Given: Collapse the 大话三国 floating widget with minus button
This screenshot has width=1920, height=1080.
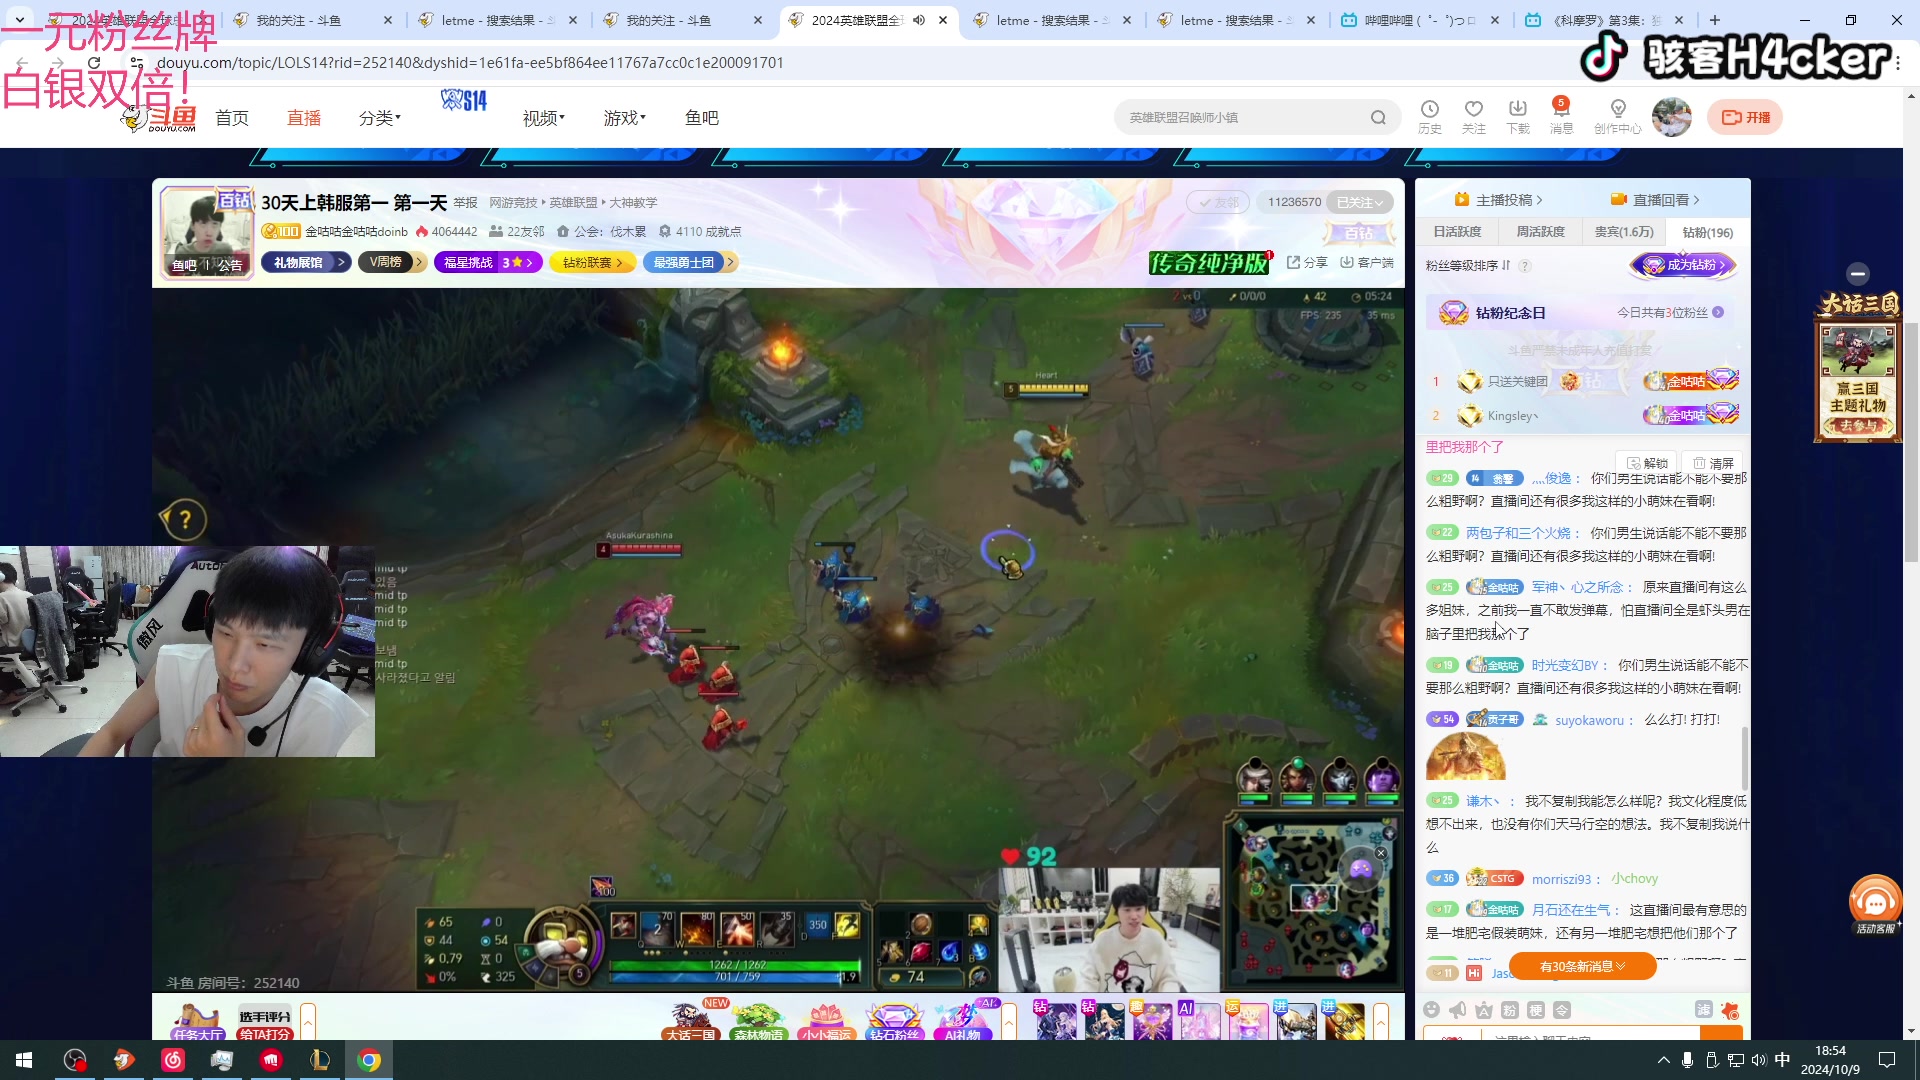Looking at the screenshot, I should 1858,274.
